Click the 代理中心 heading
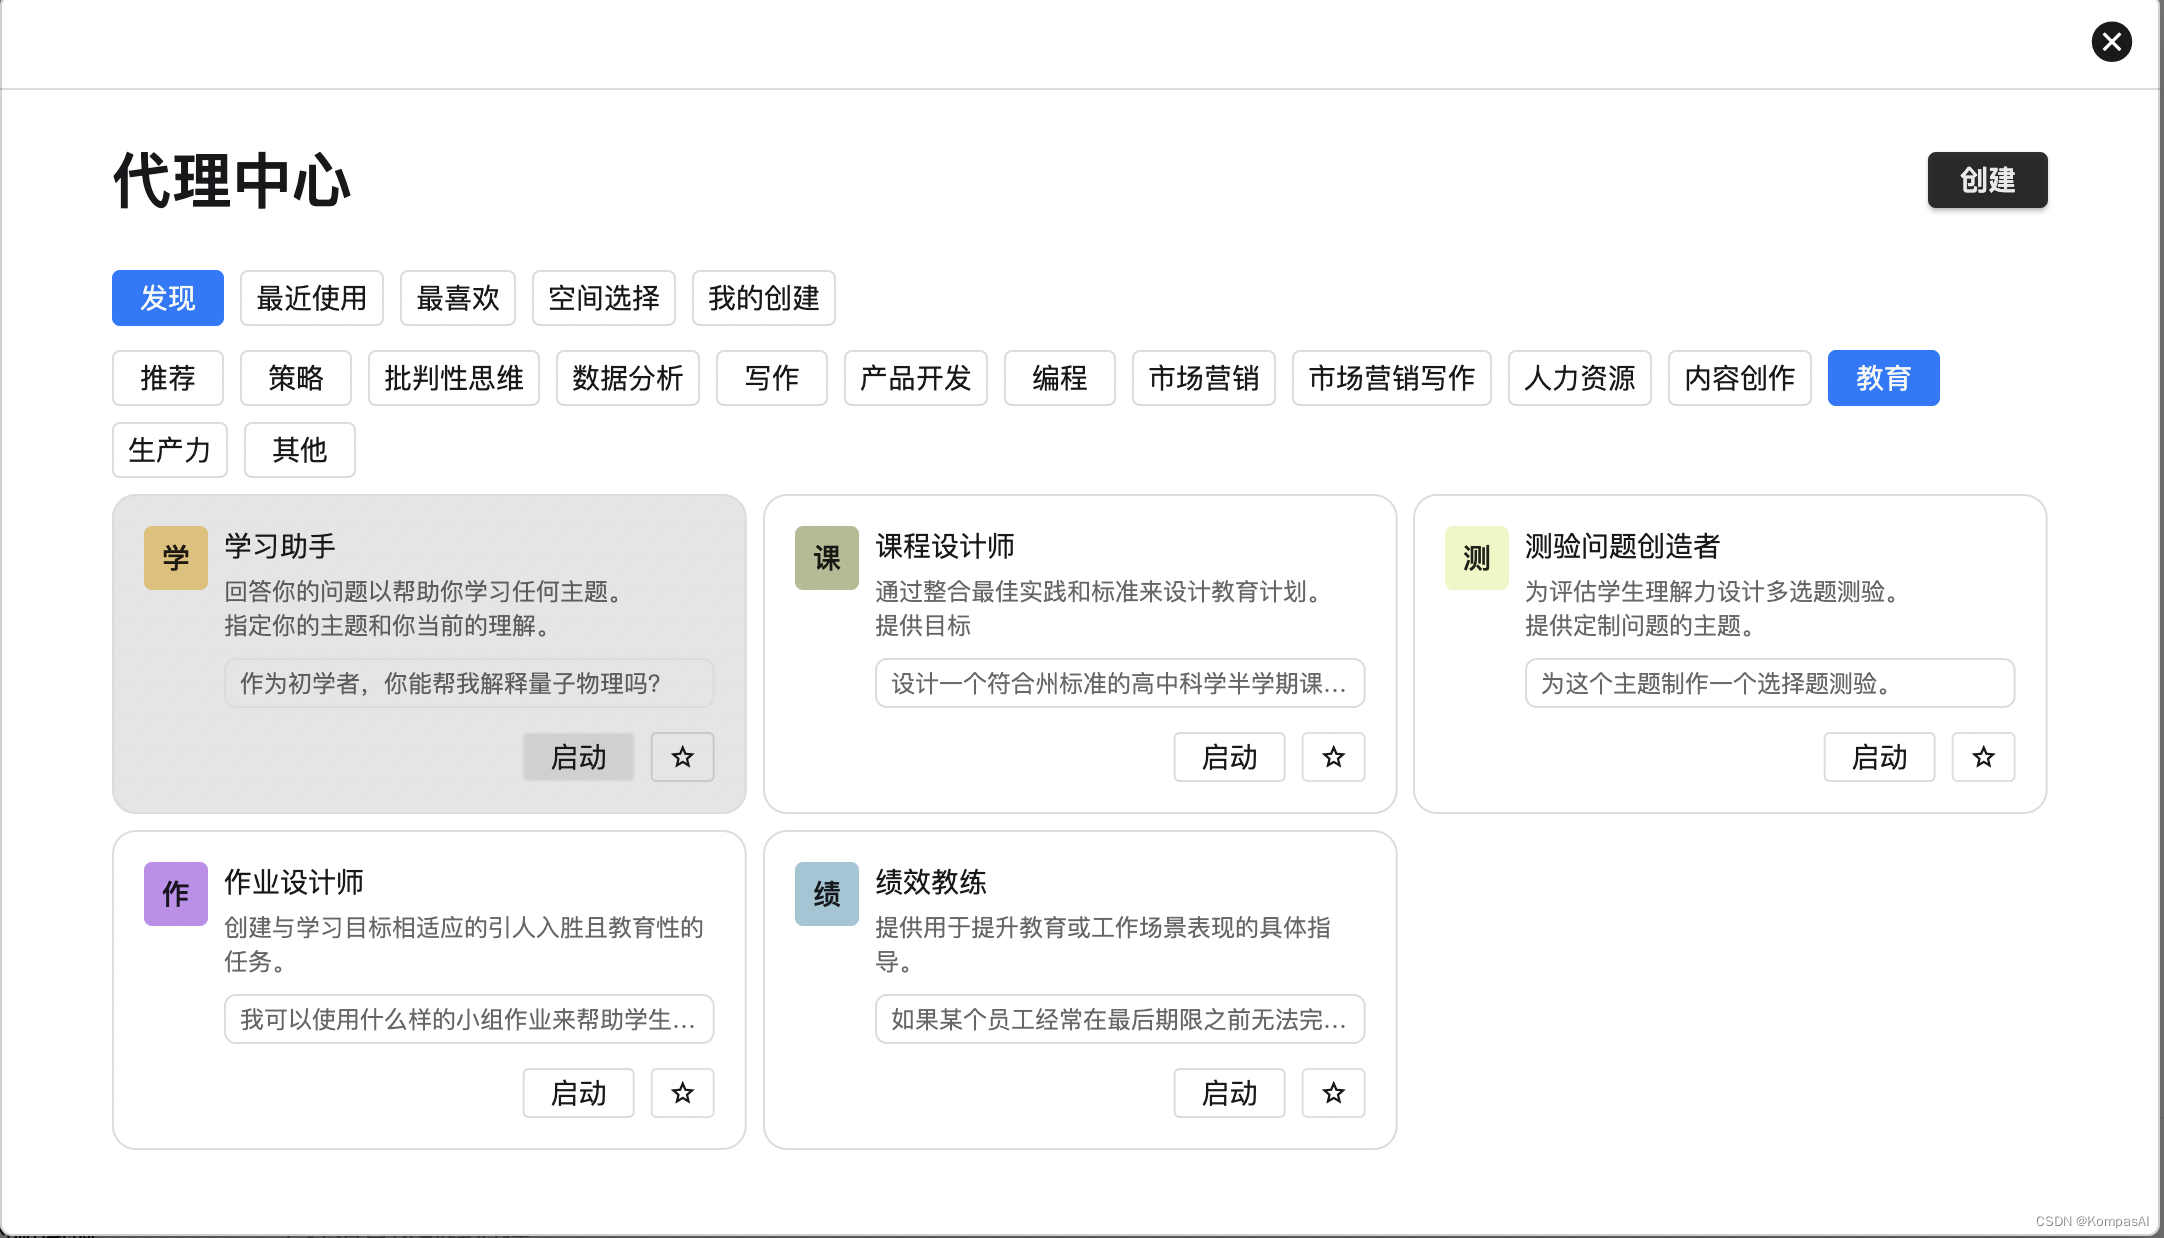2164x1238 pixels. (232, 181)
